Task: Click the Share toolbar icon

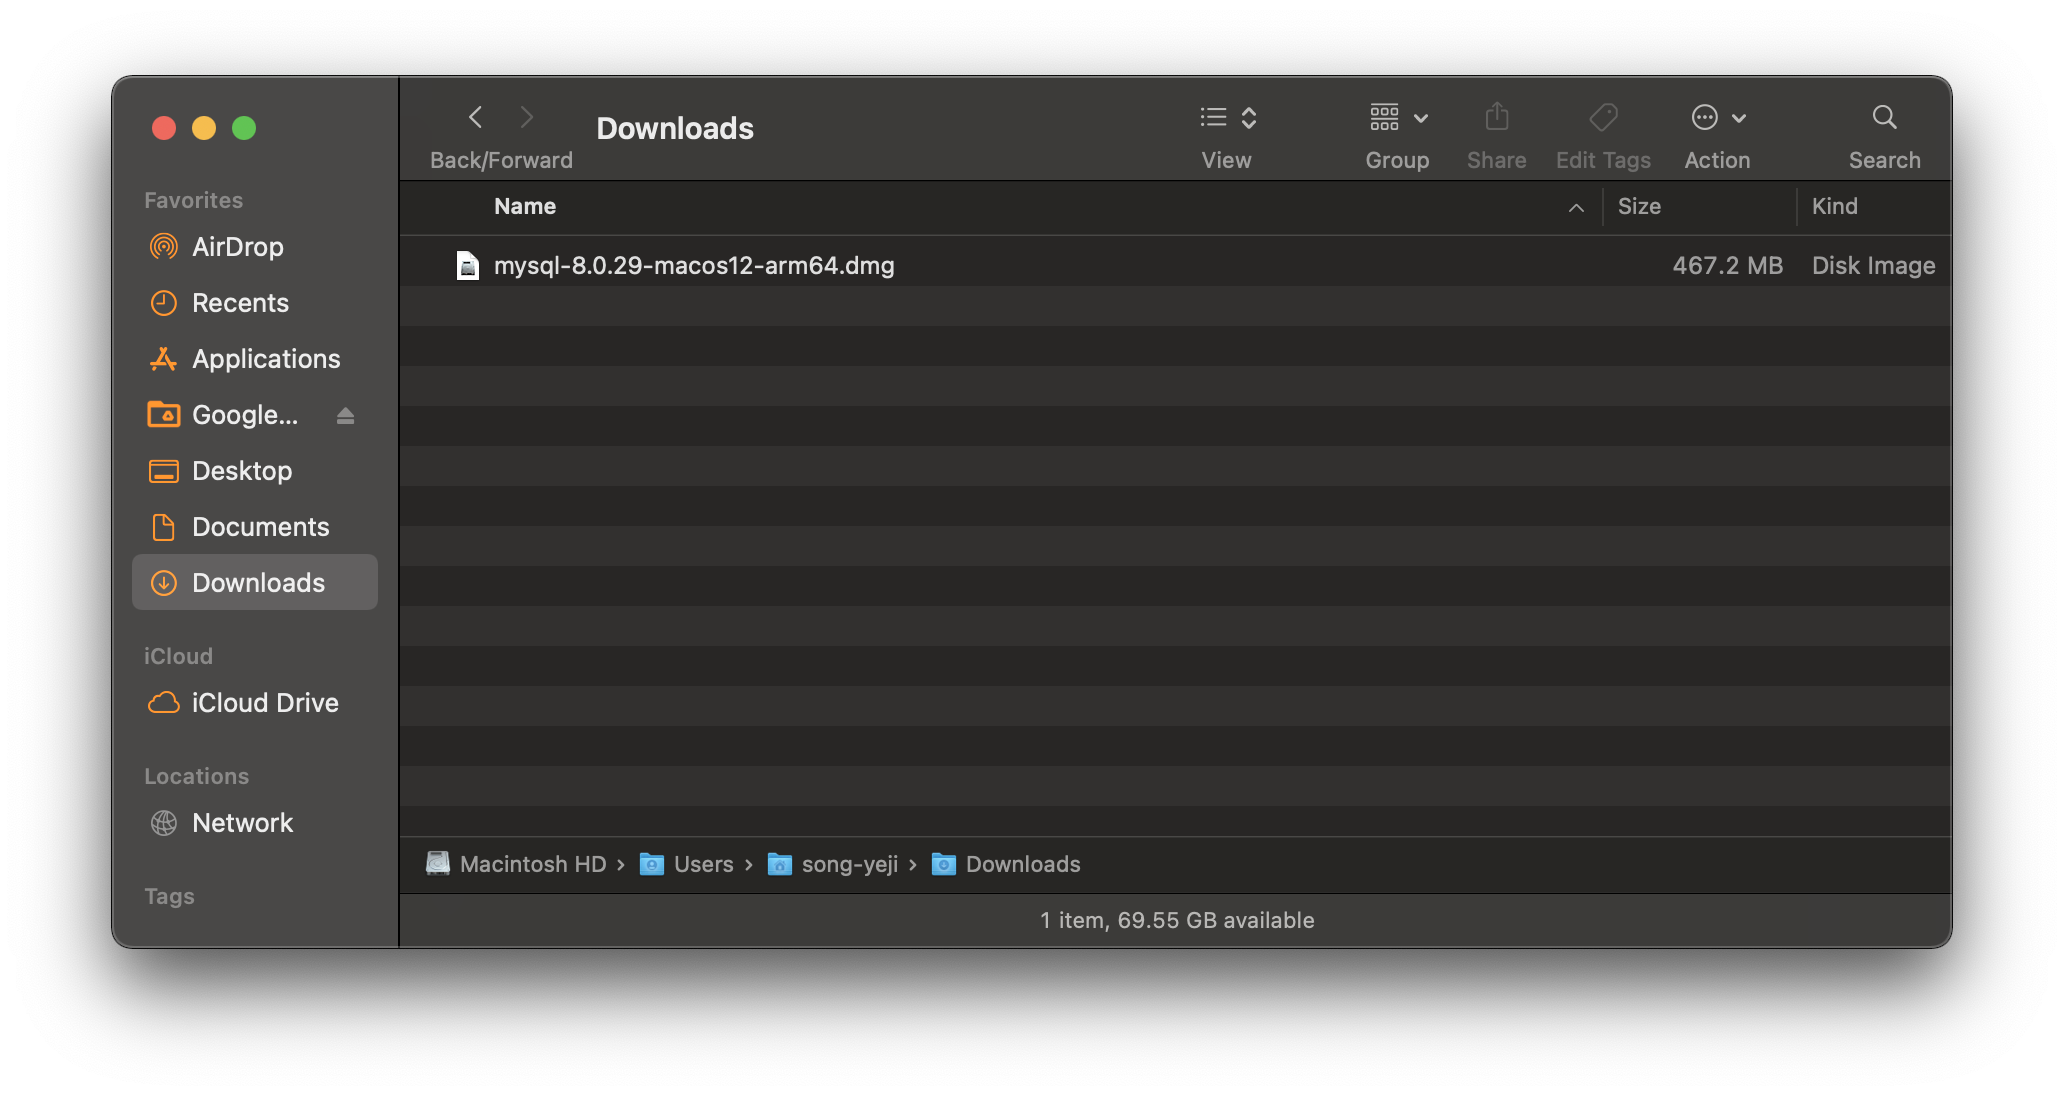Action: [1496, 118]
